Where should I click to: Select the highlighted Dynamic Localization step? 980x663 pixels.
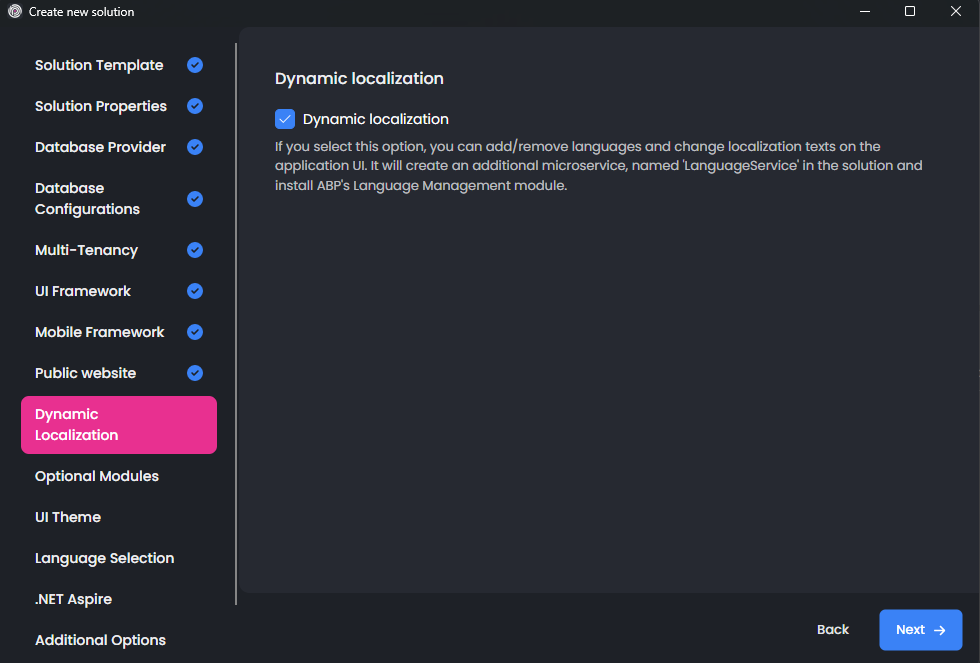coord(119,425)
